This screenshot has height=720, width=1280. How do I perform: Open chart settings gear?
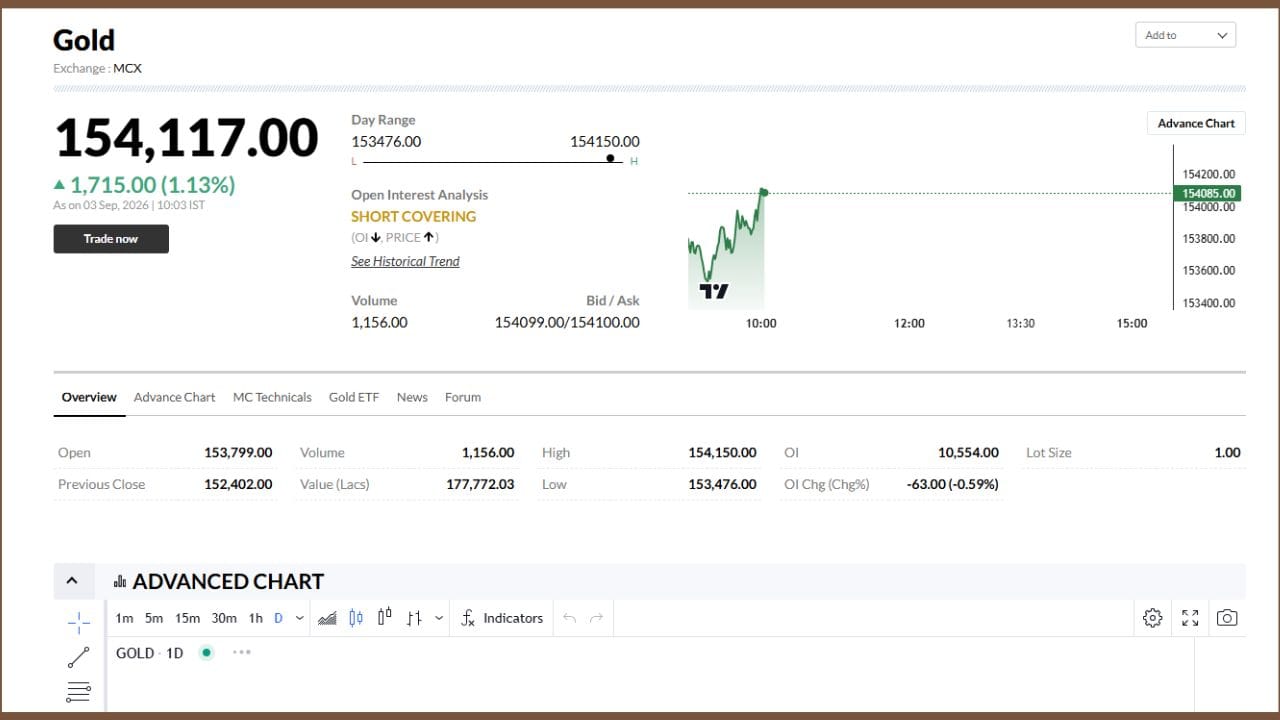(x=1152, y=618)
